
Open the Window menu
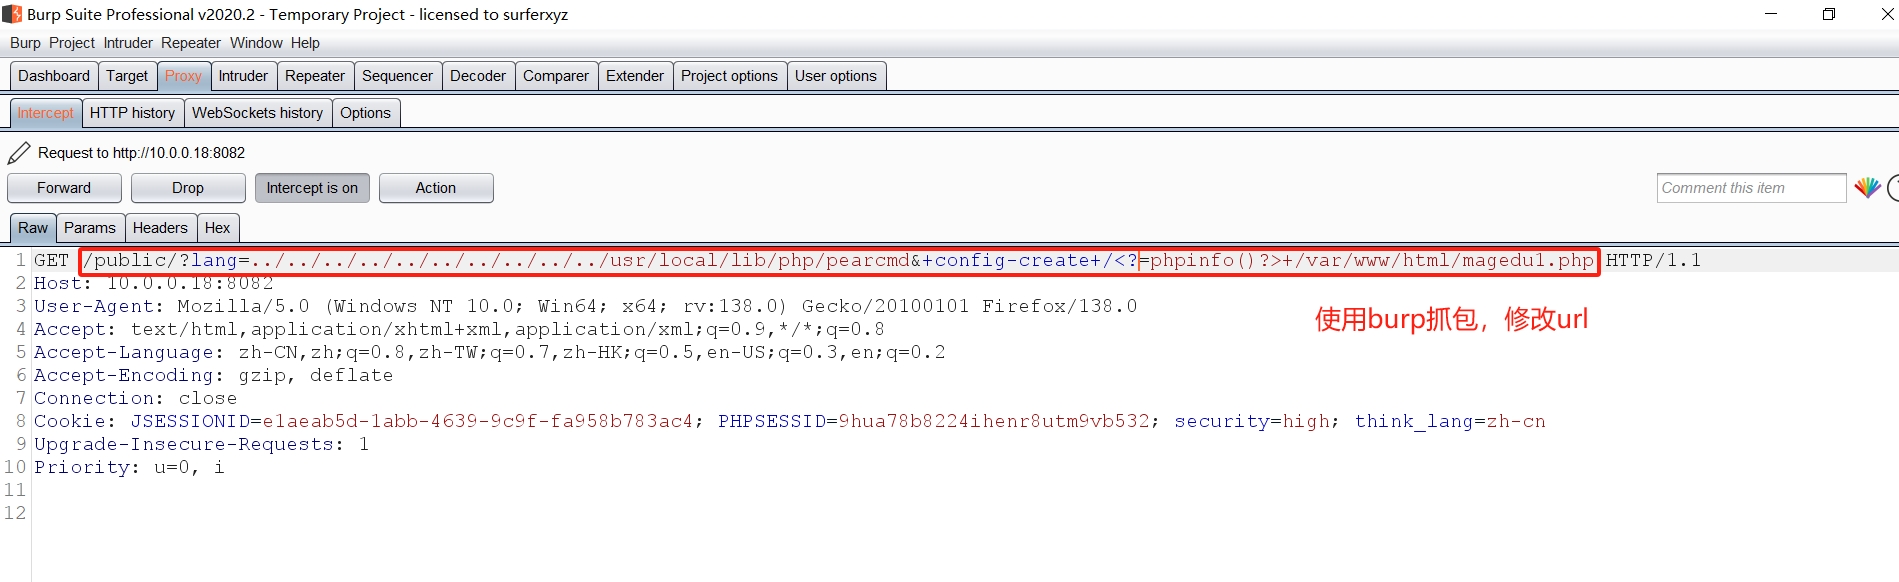(256, 43)
